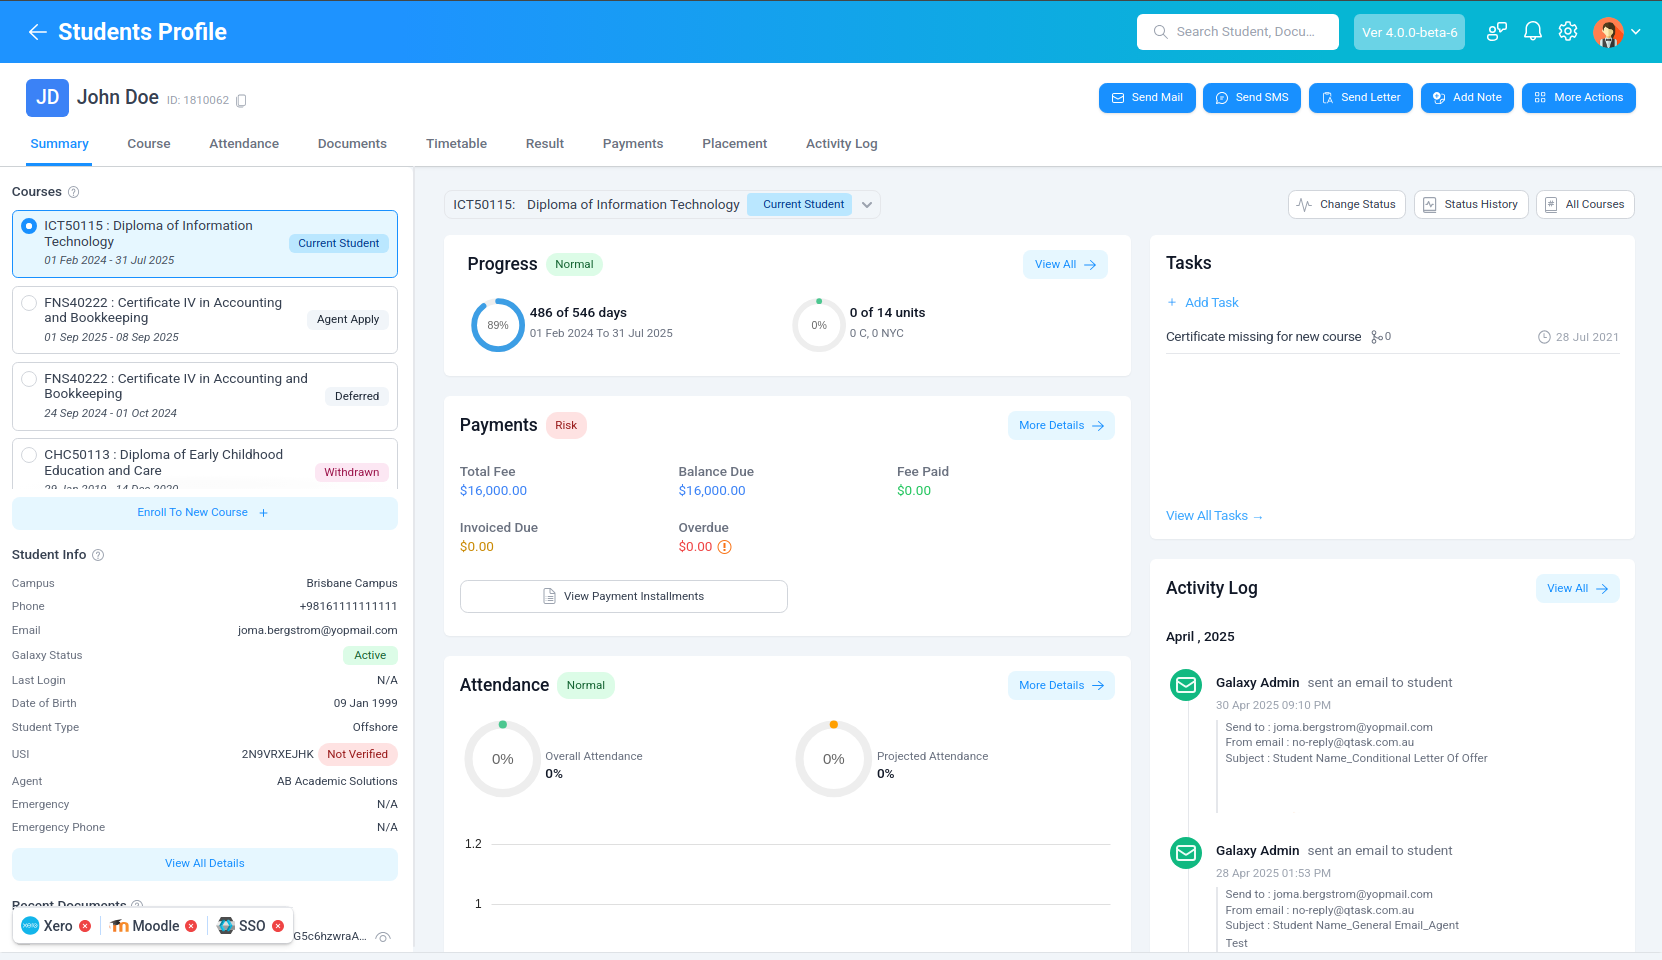Open the Payments tab
The image size is (1662, 960).
click(x=632, y=144)
